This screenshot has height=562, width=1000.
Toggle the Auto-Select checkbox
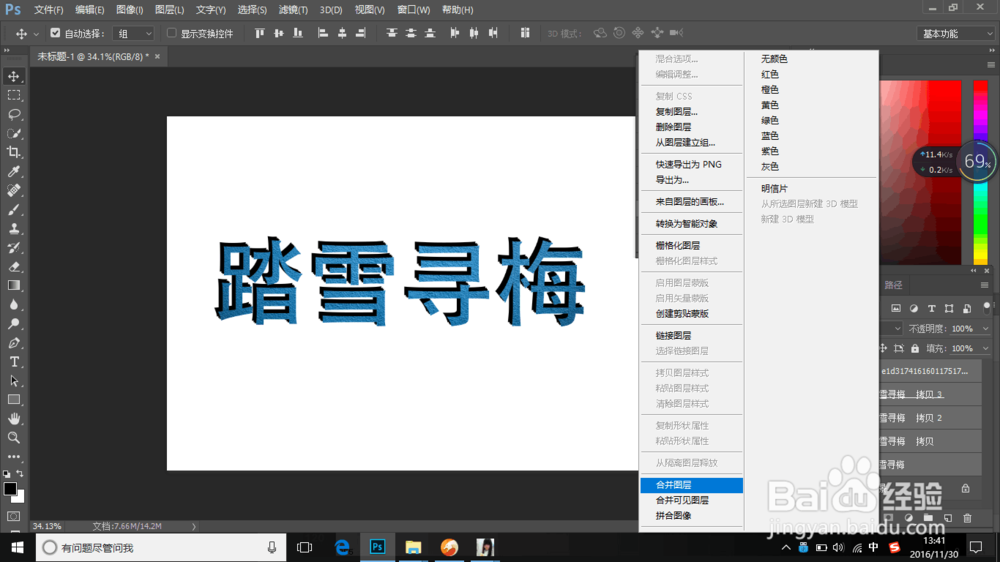pyautogui.click(x=55, y=33)
